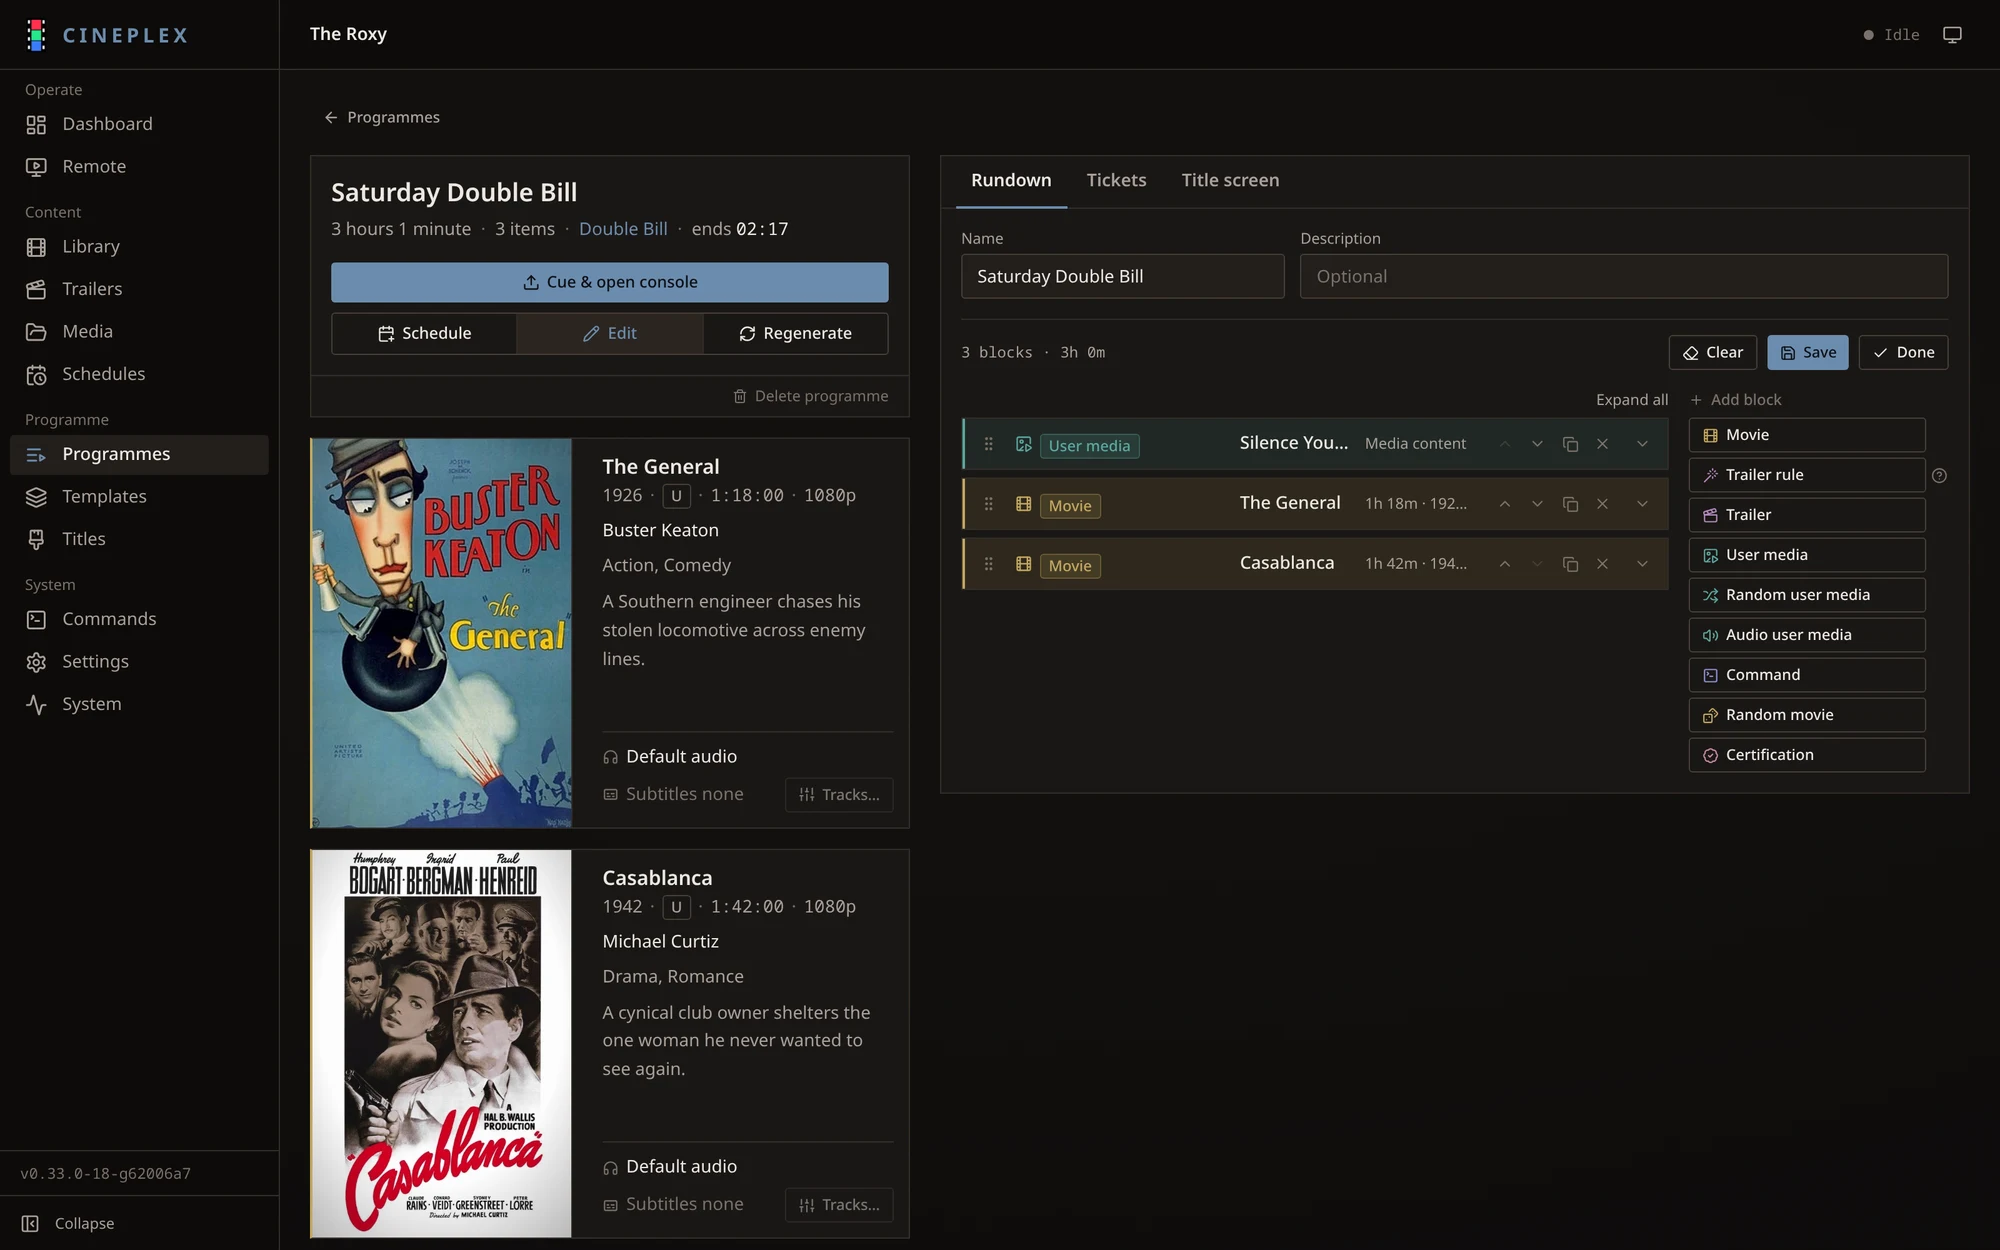This screenshot has height=1250, width=2000.
Task: Add an Audio user media block
Action: (1807, 635)
